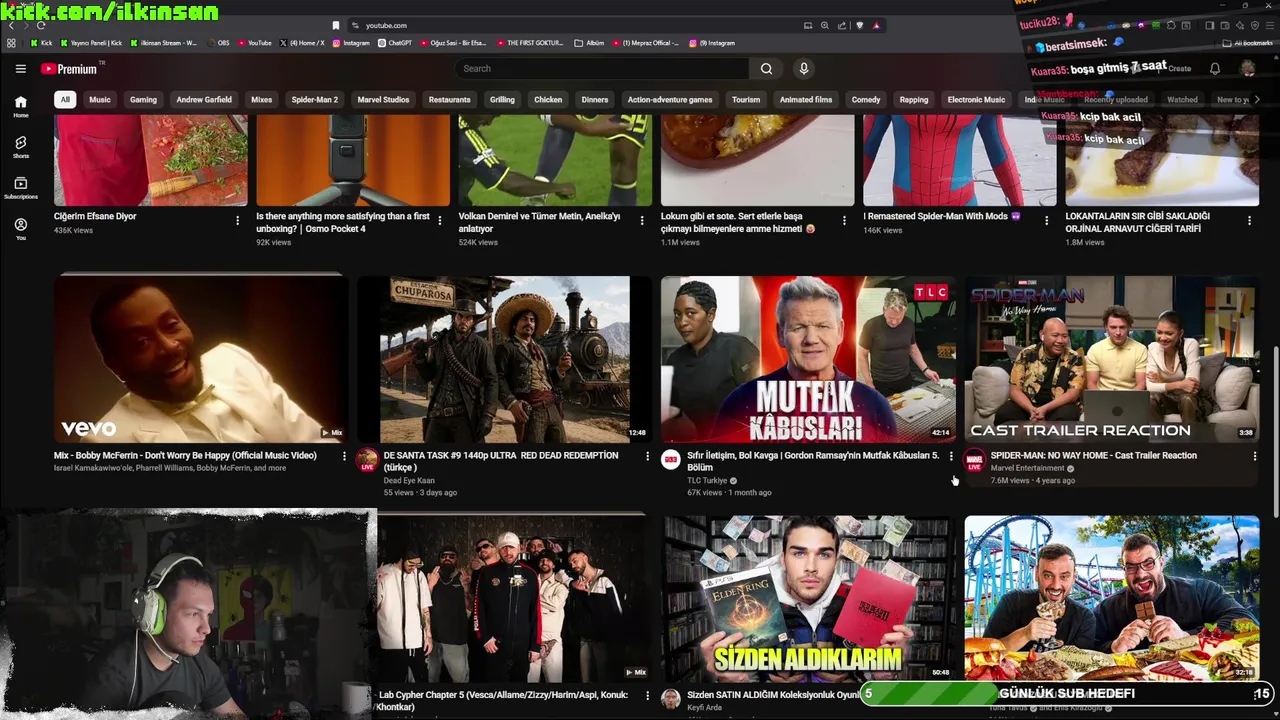
Task: Open the Home sidebar item
Action: [x=20, y=106]
